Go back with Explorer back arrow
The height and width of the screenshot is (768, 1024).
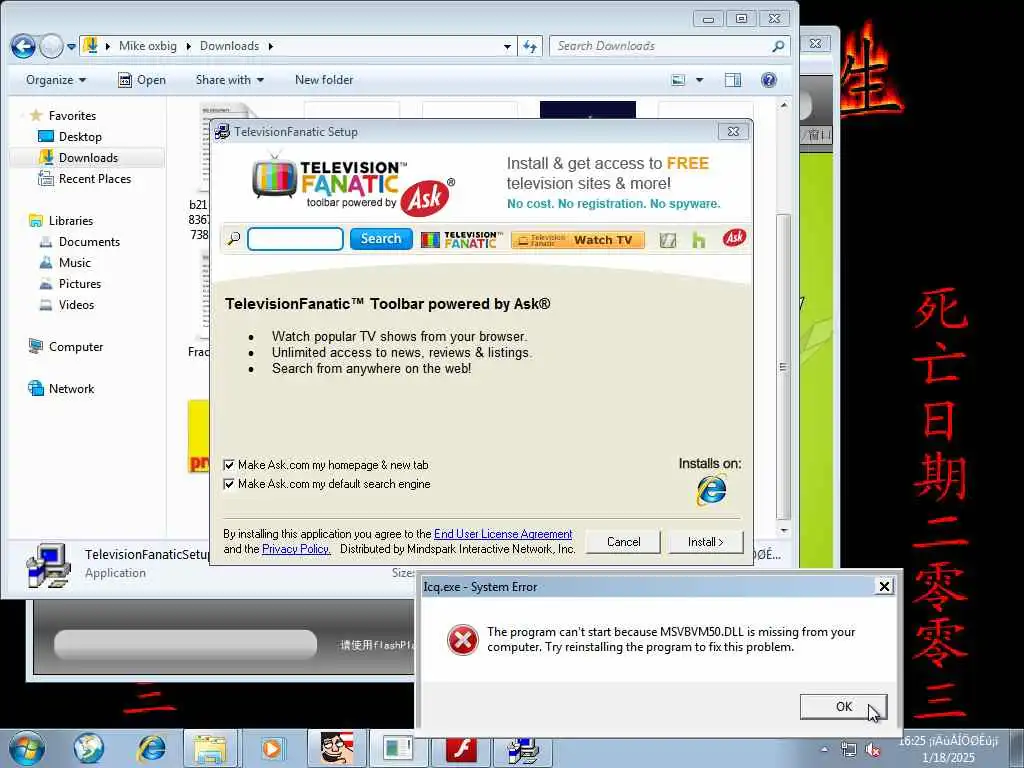tap(23, 46)
